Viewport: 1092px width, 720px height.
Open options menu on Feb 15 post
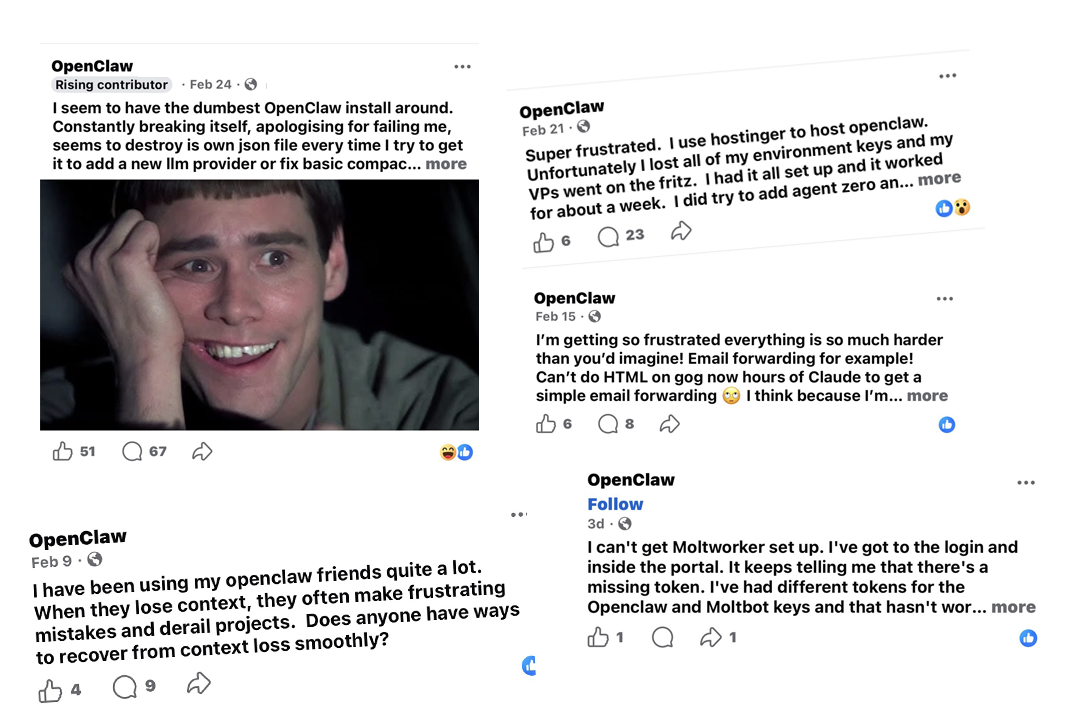point(945,299)
